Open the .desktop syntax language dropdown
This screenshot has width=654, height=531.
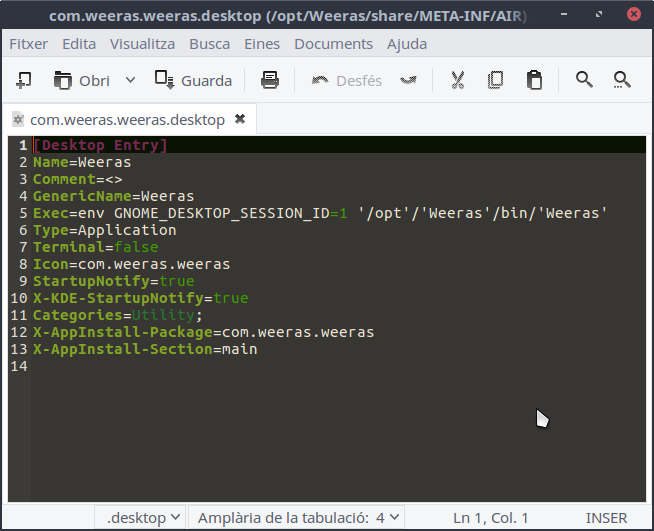(144, 517)
